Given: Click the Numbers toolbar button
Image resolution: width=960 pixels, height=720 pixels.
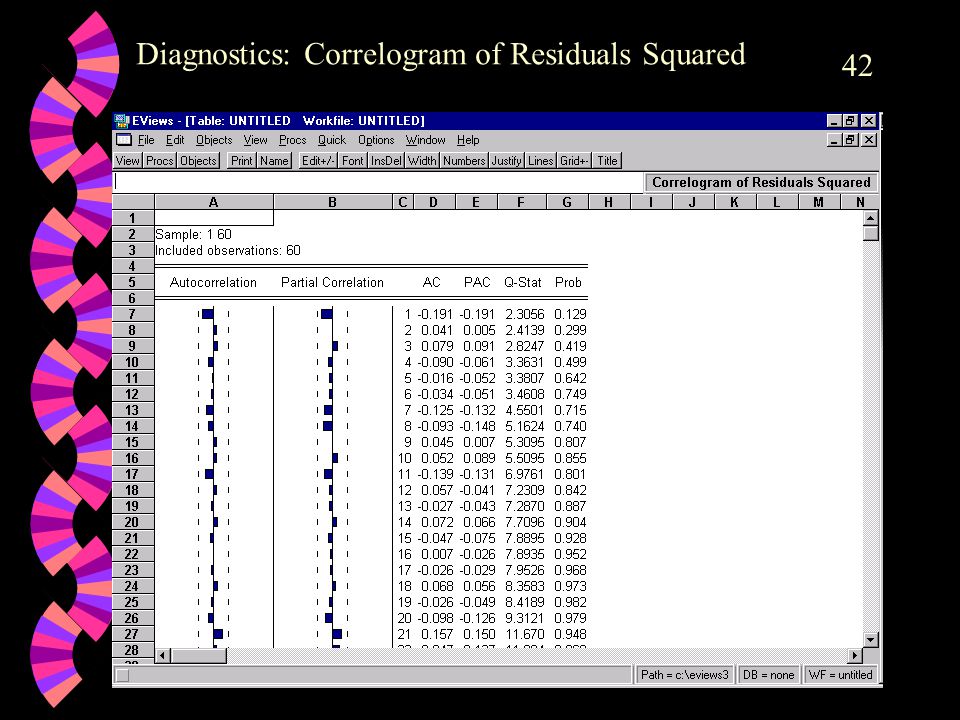Looking at the screenshot, I should [464, 160].
